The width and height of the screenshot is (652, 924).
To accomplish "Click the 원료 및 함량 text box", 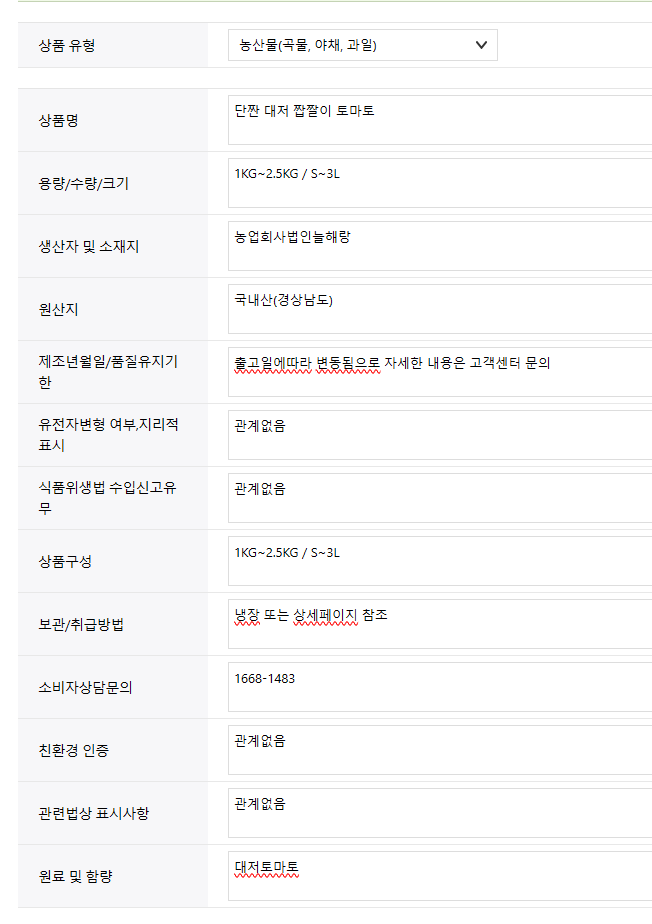I will (440, 876).
